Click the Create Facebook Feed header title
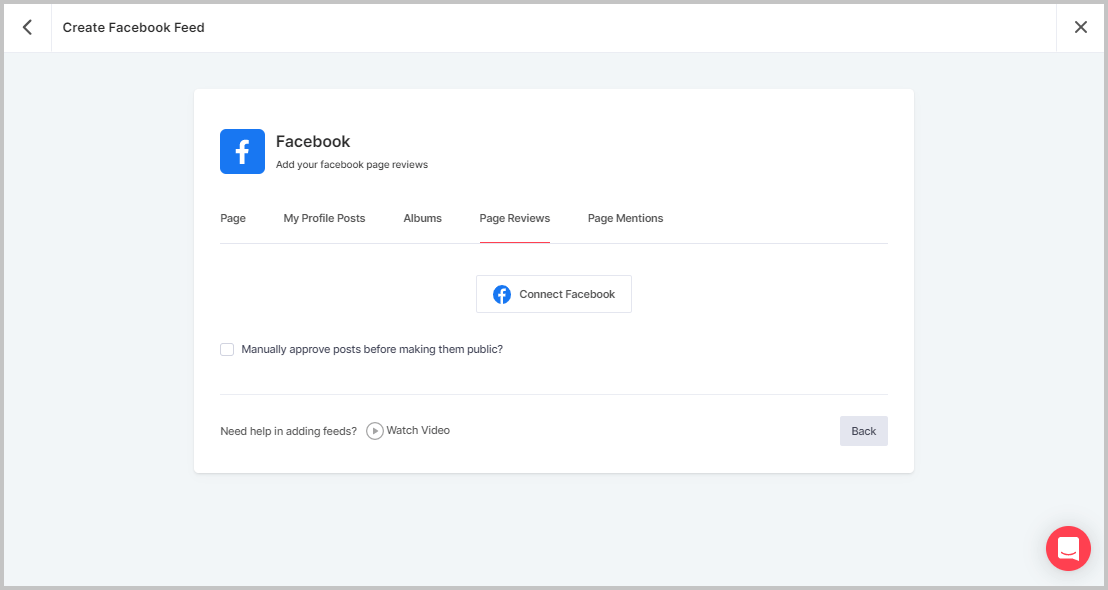Viewport: 1108px width, 590px height. [133, 27]
